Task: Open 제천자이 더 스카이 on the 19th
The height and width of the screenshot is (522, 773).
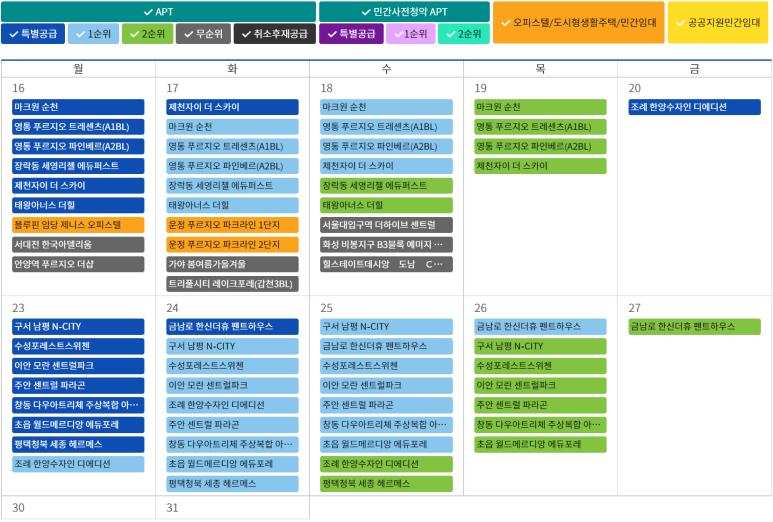Action: [540, 166]
